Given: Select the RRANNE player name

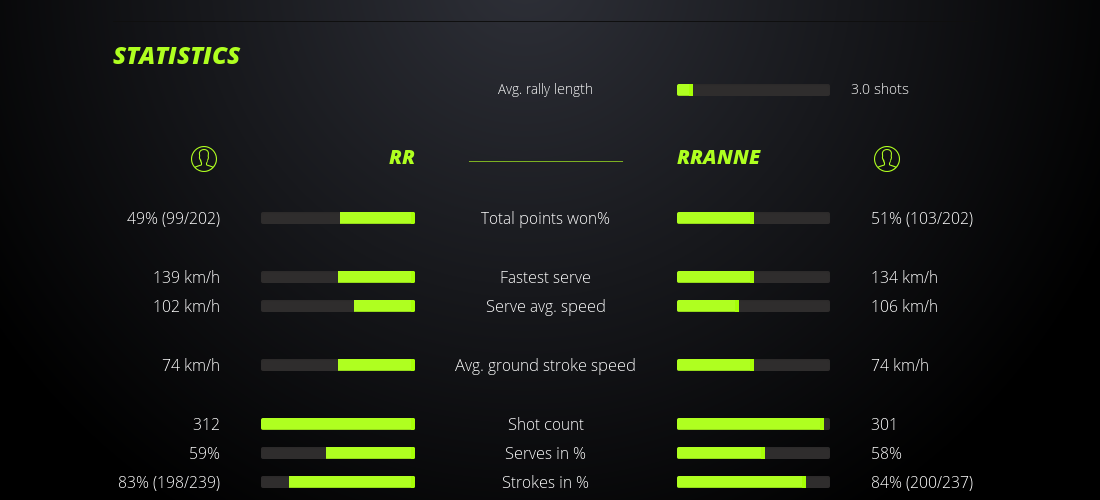Looking at the screenshot, I should [718, 158].
